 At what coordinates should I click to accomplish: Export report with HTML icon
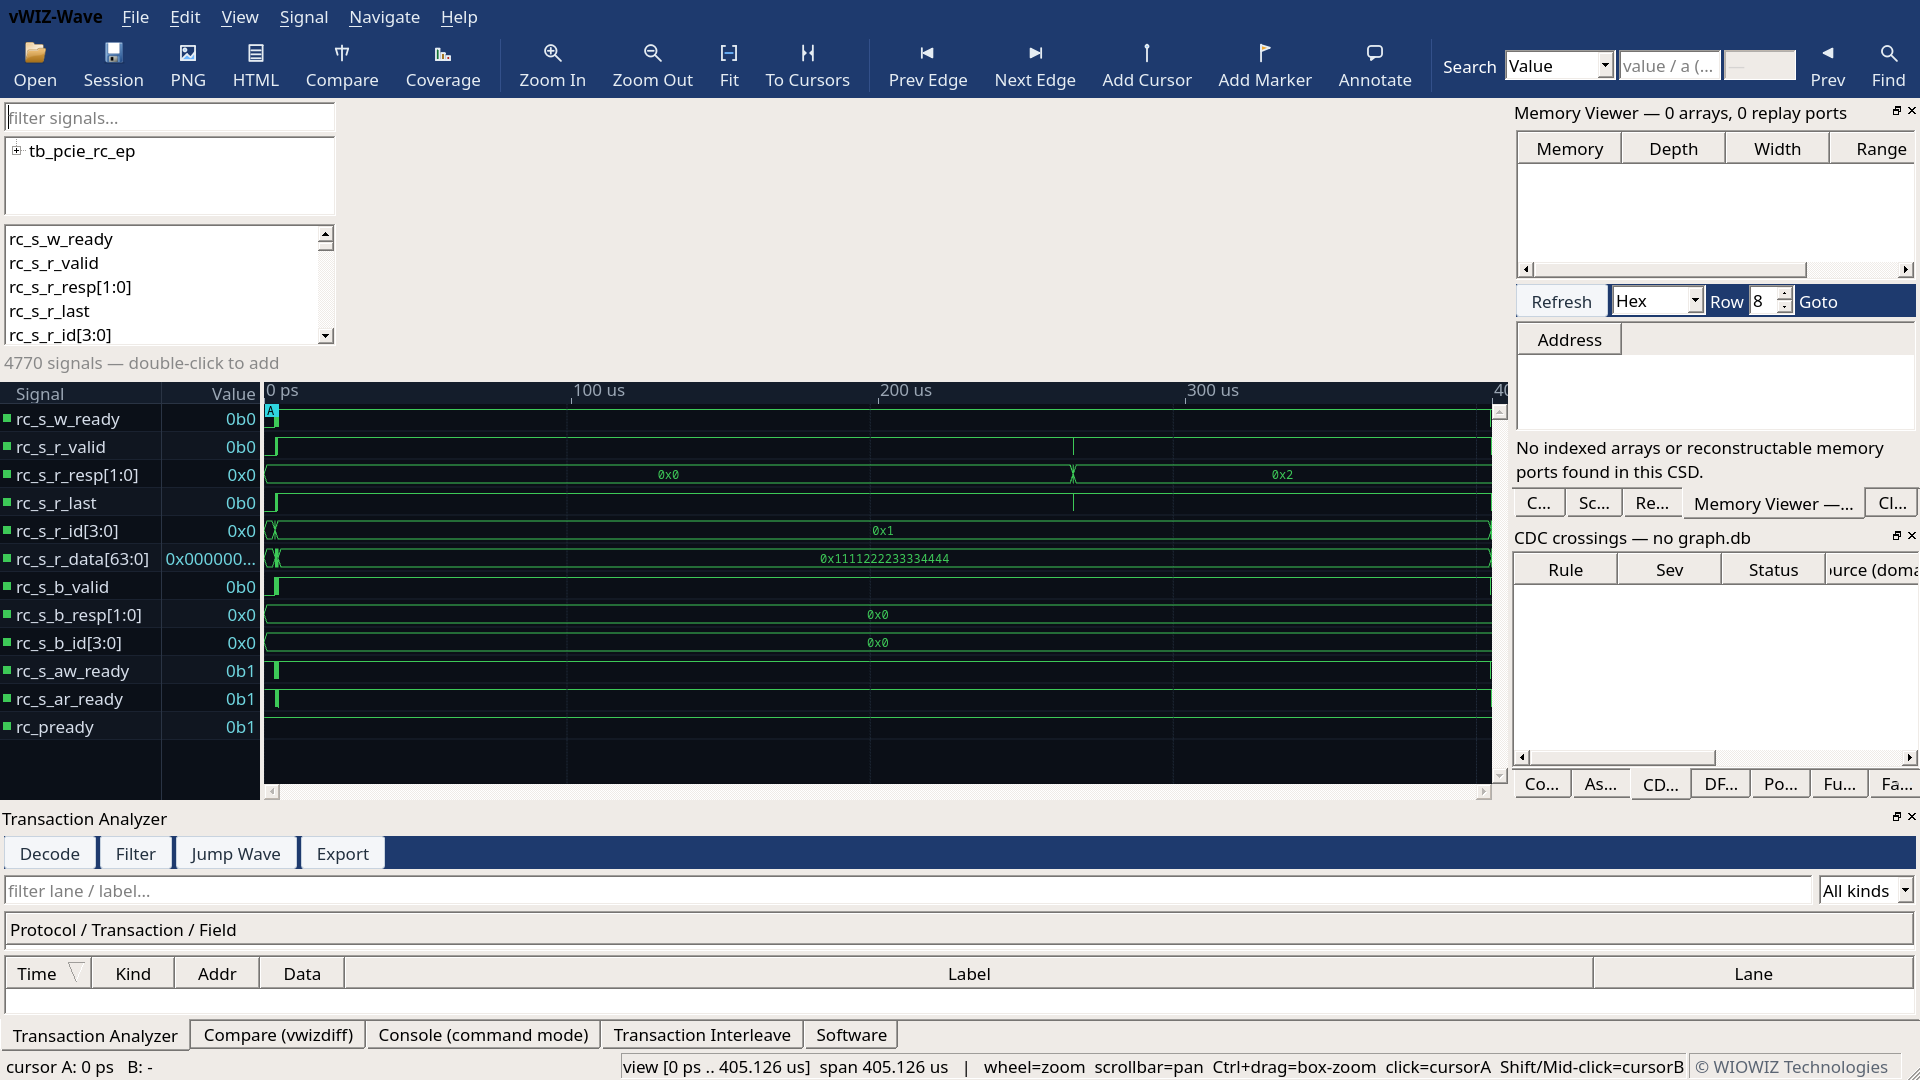pos(256,65)
